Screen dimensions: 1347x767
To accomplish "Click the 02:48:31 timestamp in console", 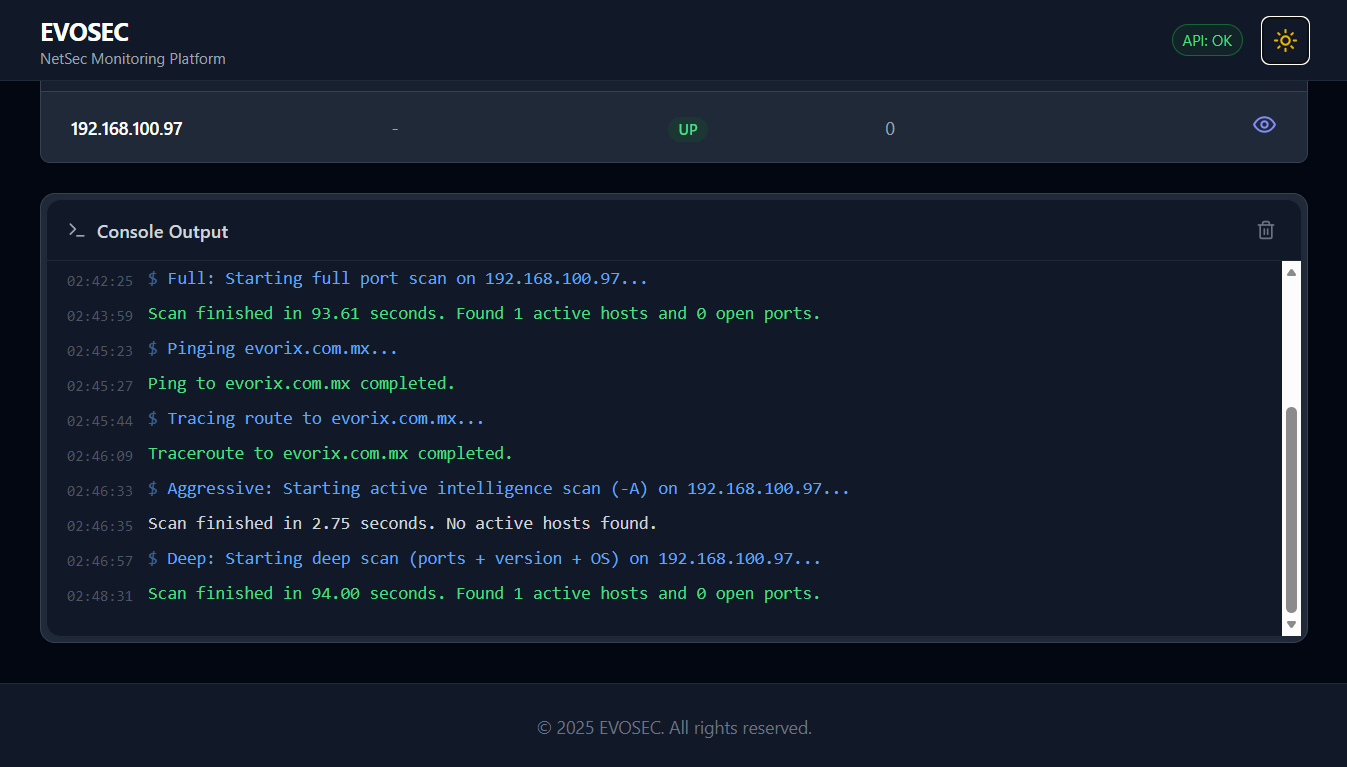I will [100, 596].
